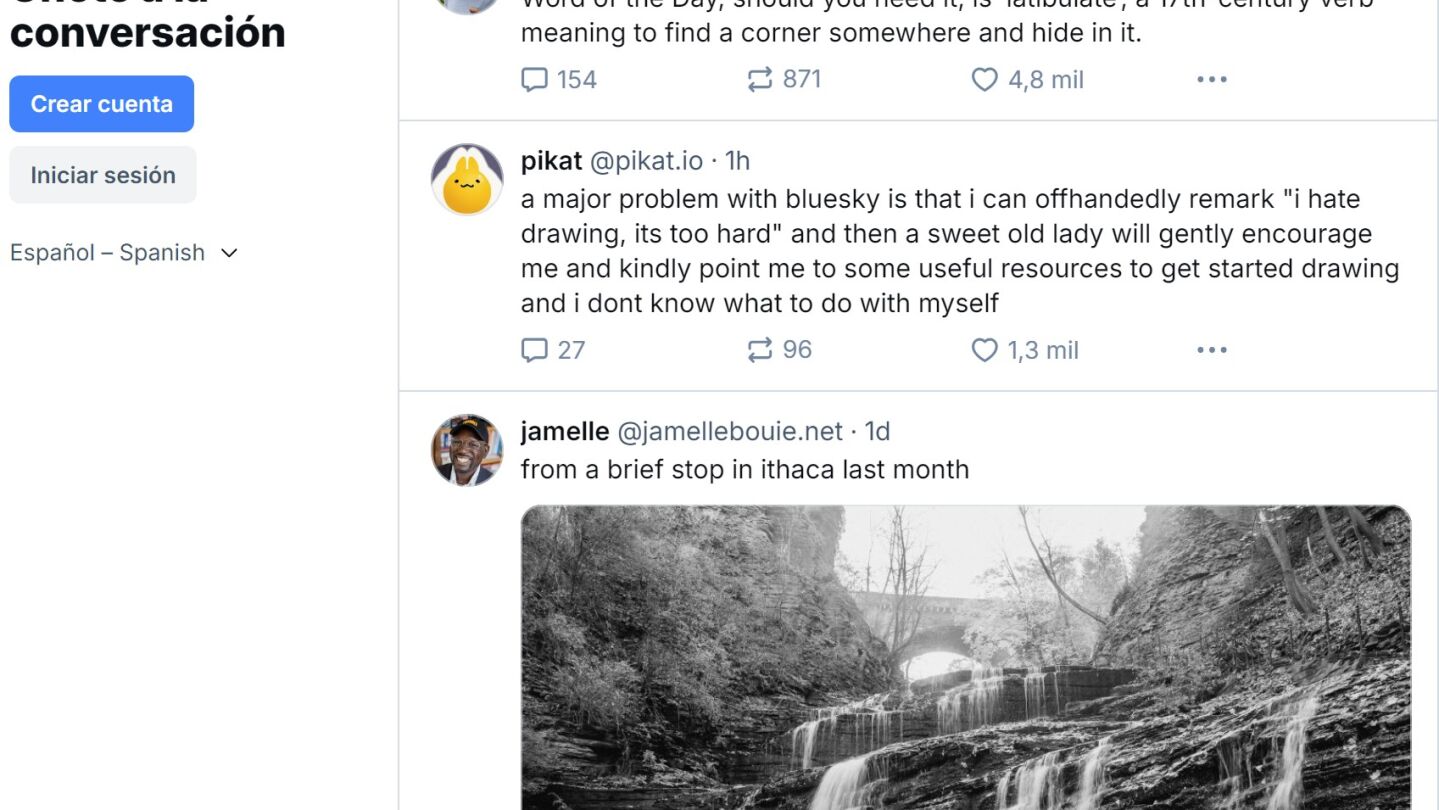Click the 1d timestamp on jamelle's post
This screenshot has height=810, width=1439.
(x=877, y=431)
